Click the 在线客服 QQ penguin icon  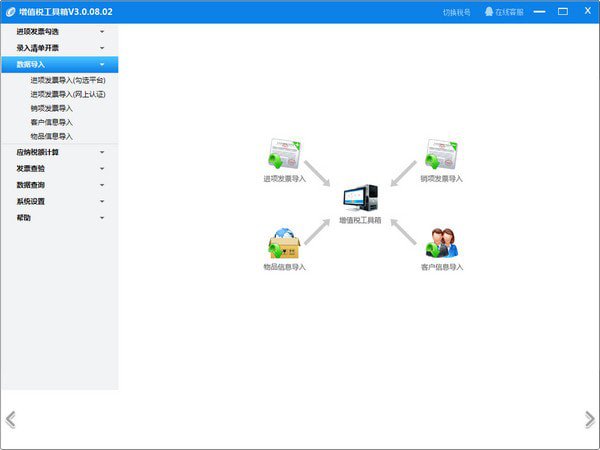coord(489,12)
